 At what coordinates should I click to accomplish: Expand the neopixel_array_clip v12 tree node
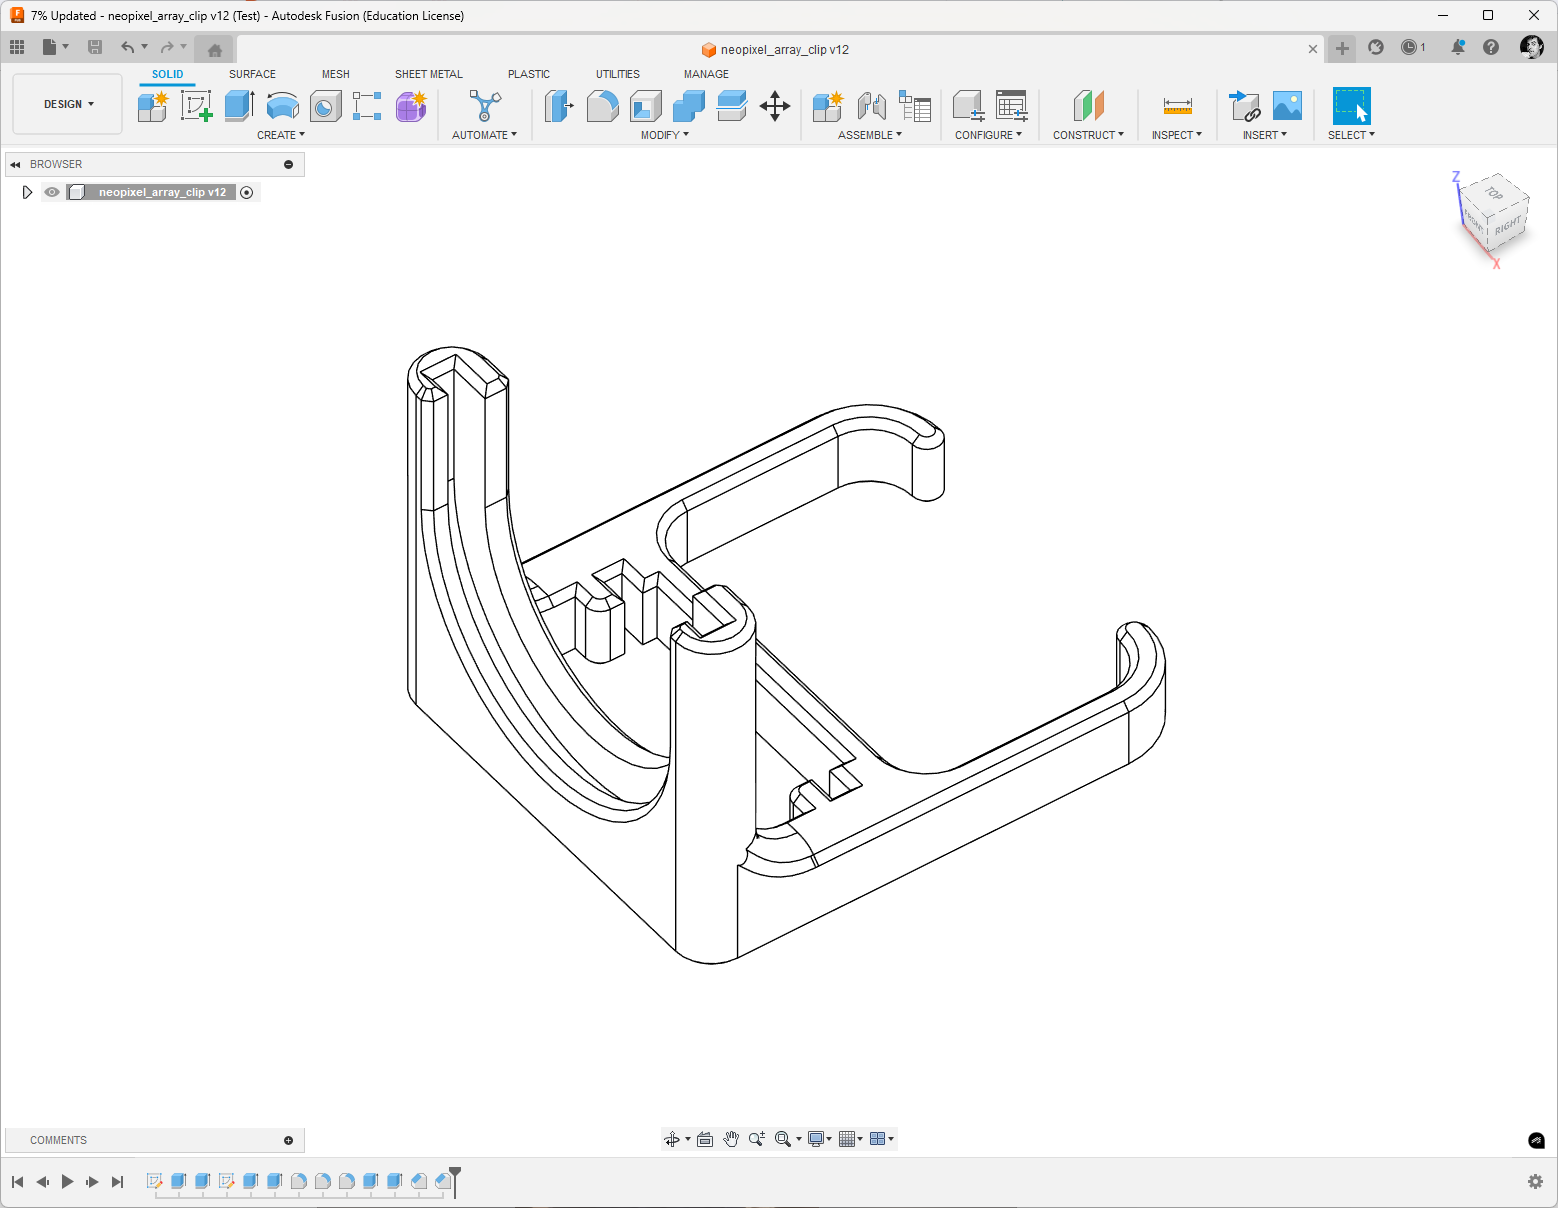[27, 192]
